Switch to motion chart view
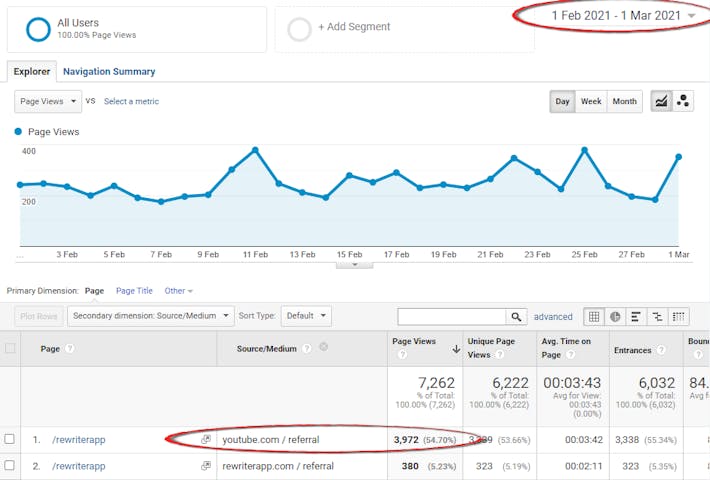The width and height of the screenshot is (710, 480). (684, 101)
